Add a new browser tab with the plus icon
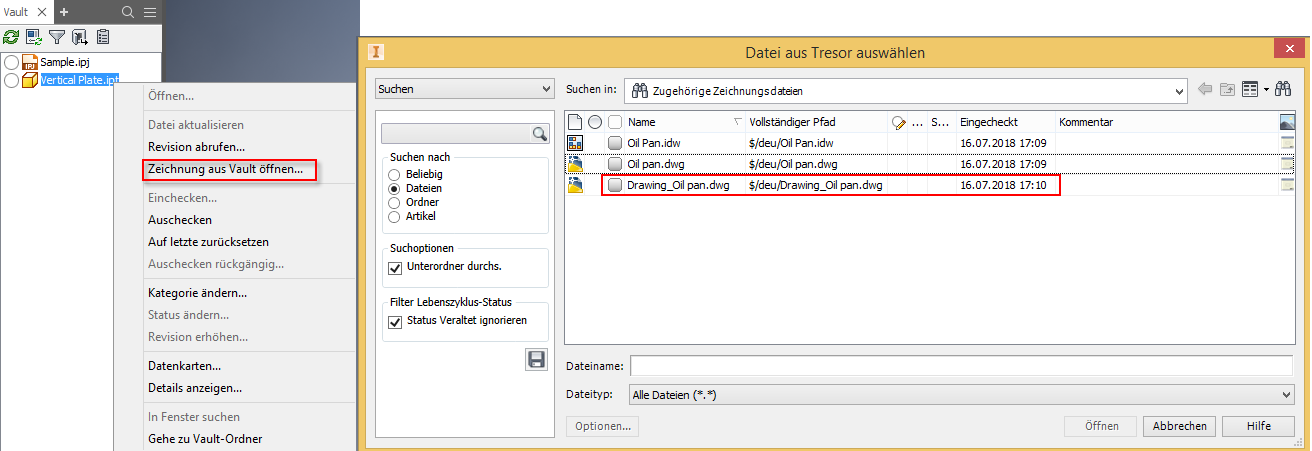 [x=64, y=11]
